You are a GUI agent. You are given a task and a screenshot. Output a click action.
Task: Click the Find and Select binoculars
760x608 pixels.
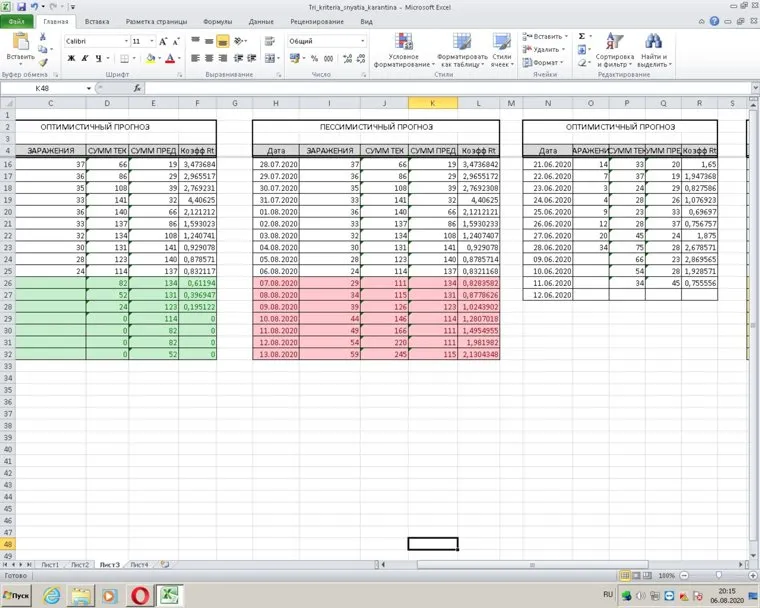[653, 49]
